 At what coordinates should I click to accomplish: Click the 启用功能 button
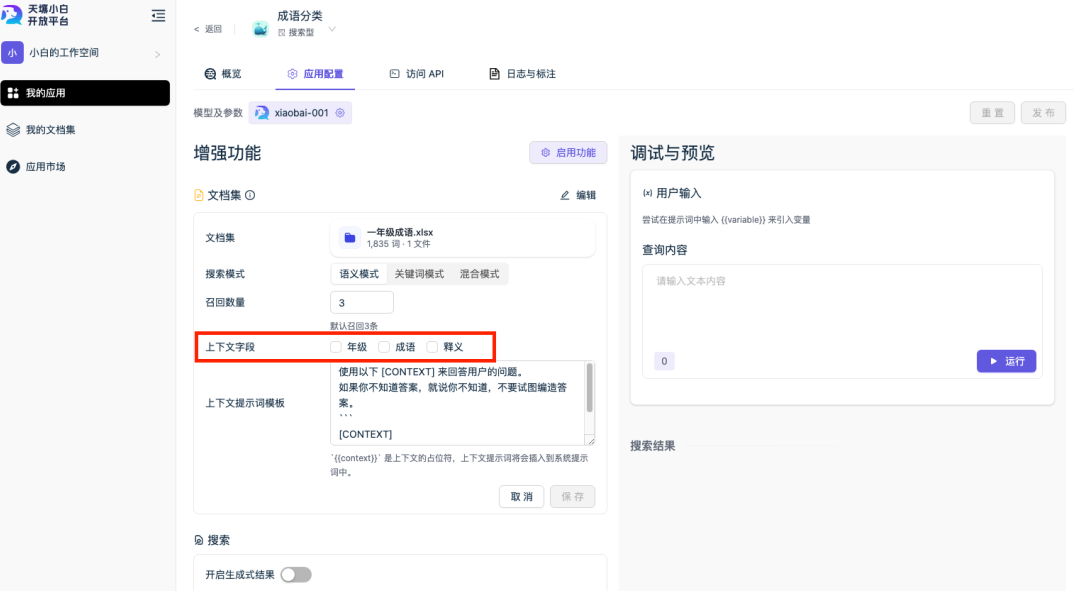(568, 153)
